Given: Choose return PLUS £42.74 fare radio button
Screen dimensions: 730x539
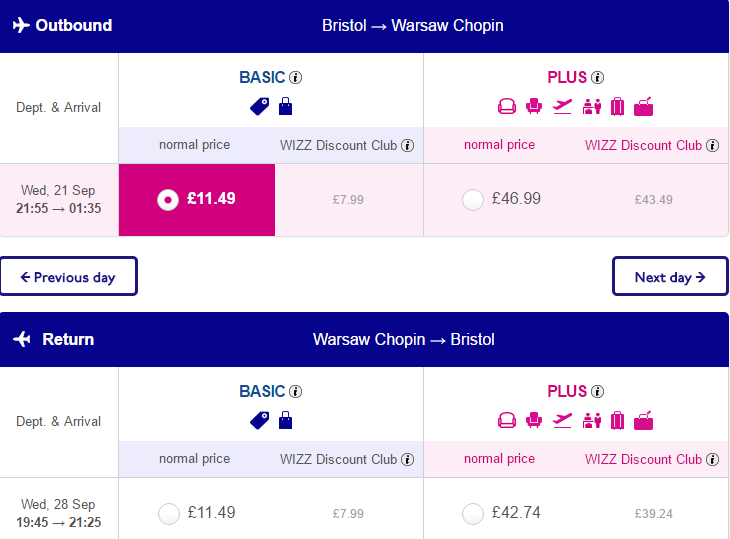Looking at the screenshot, I should (x=473, y=514).
